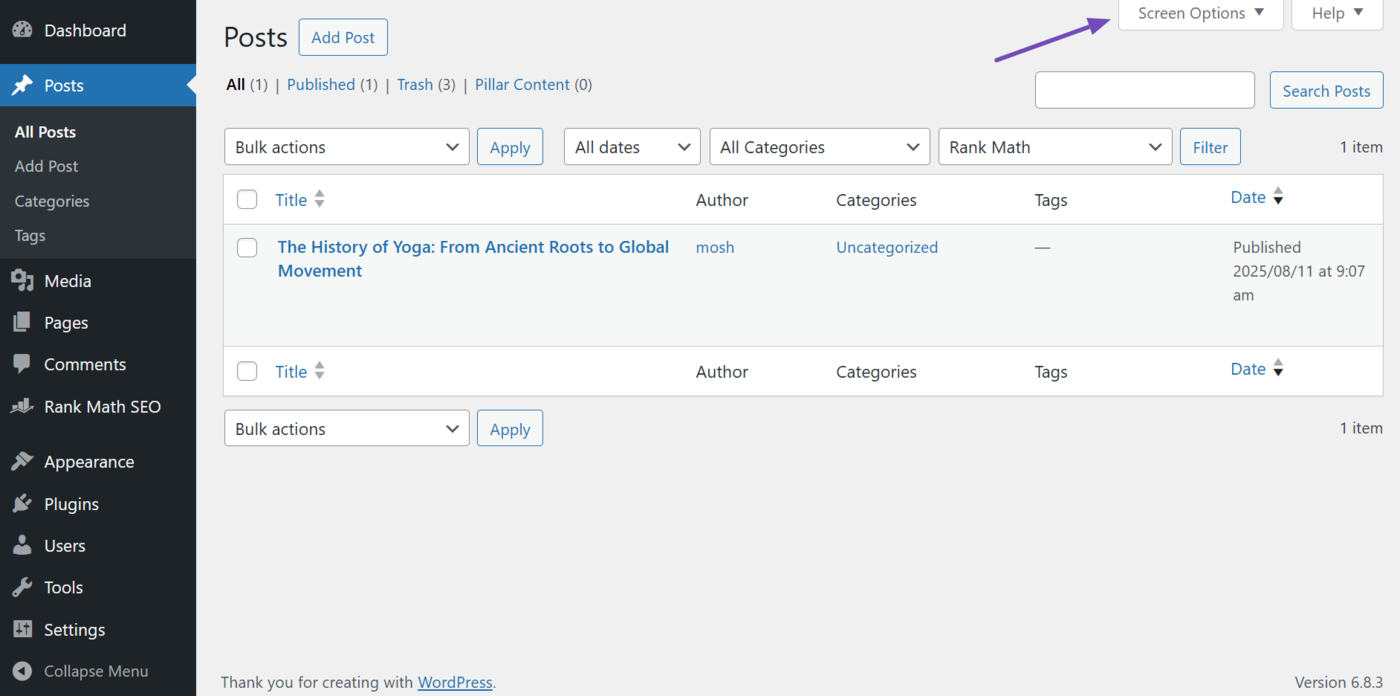
Task: Check the bottom select-all checkbox
Action: pos(247,371)
